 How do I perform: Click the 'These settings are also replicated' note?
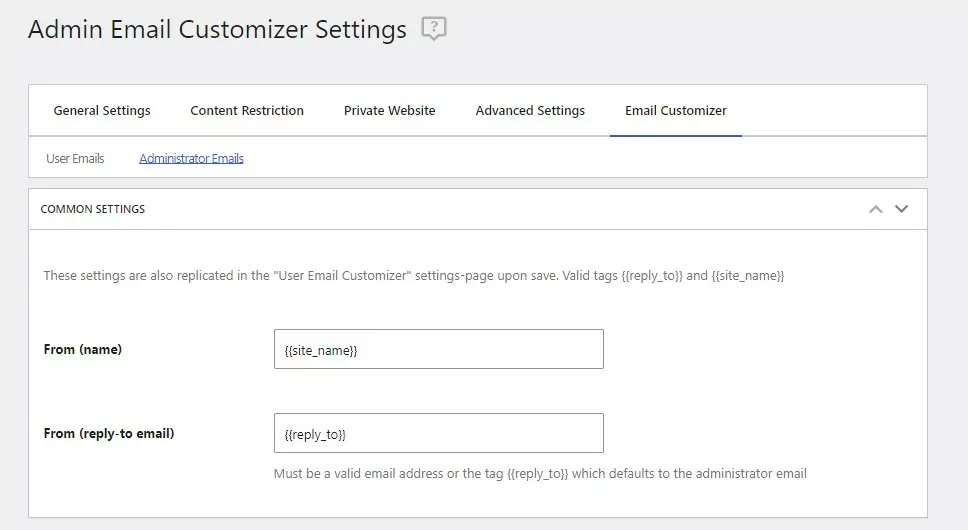(414, 276)
